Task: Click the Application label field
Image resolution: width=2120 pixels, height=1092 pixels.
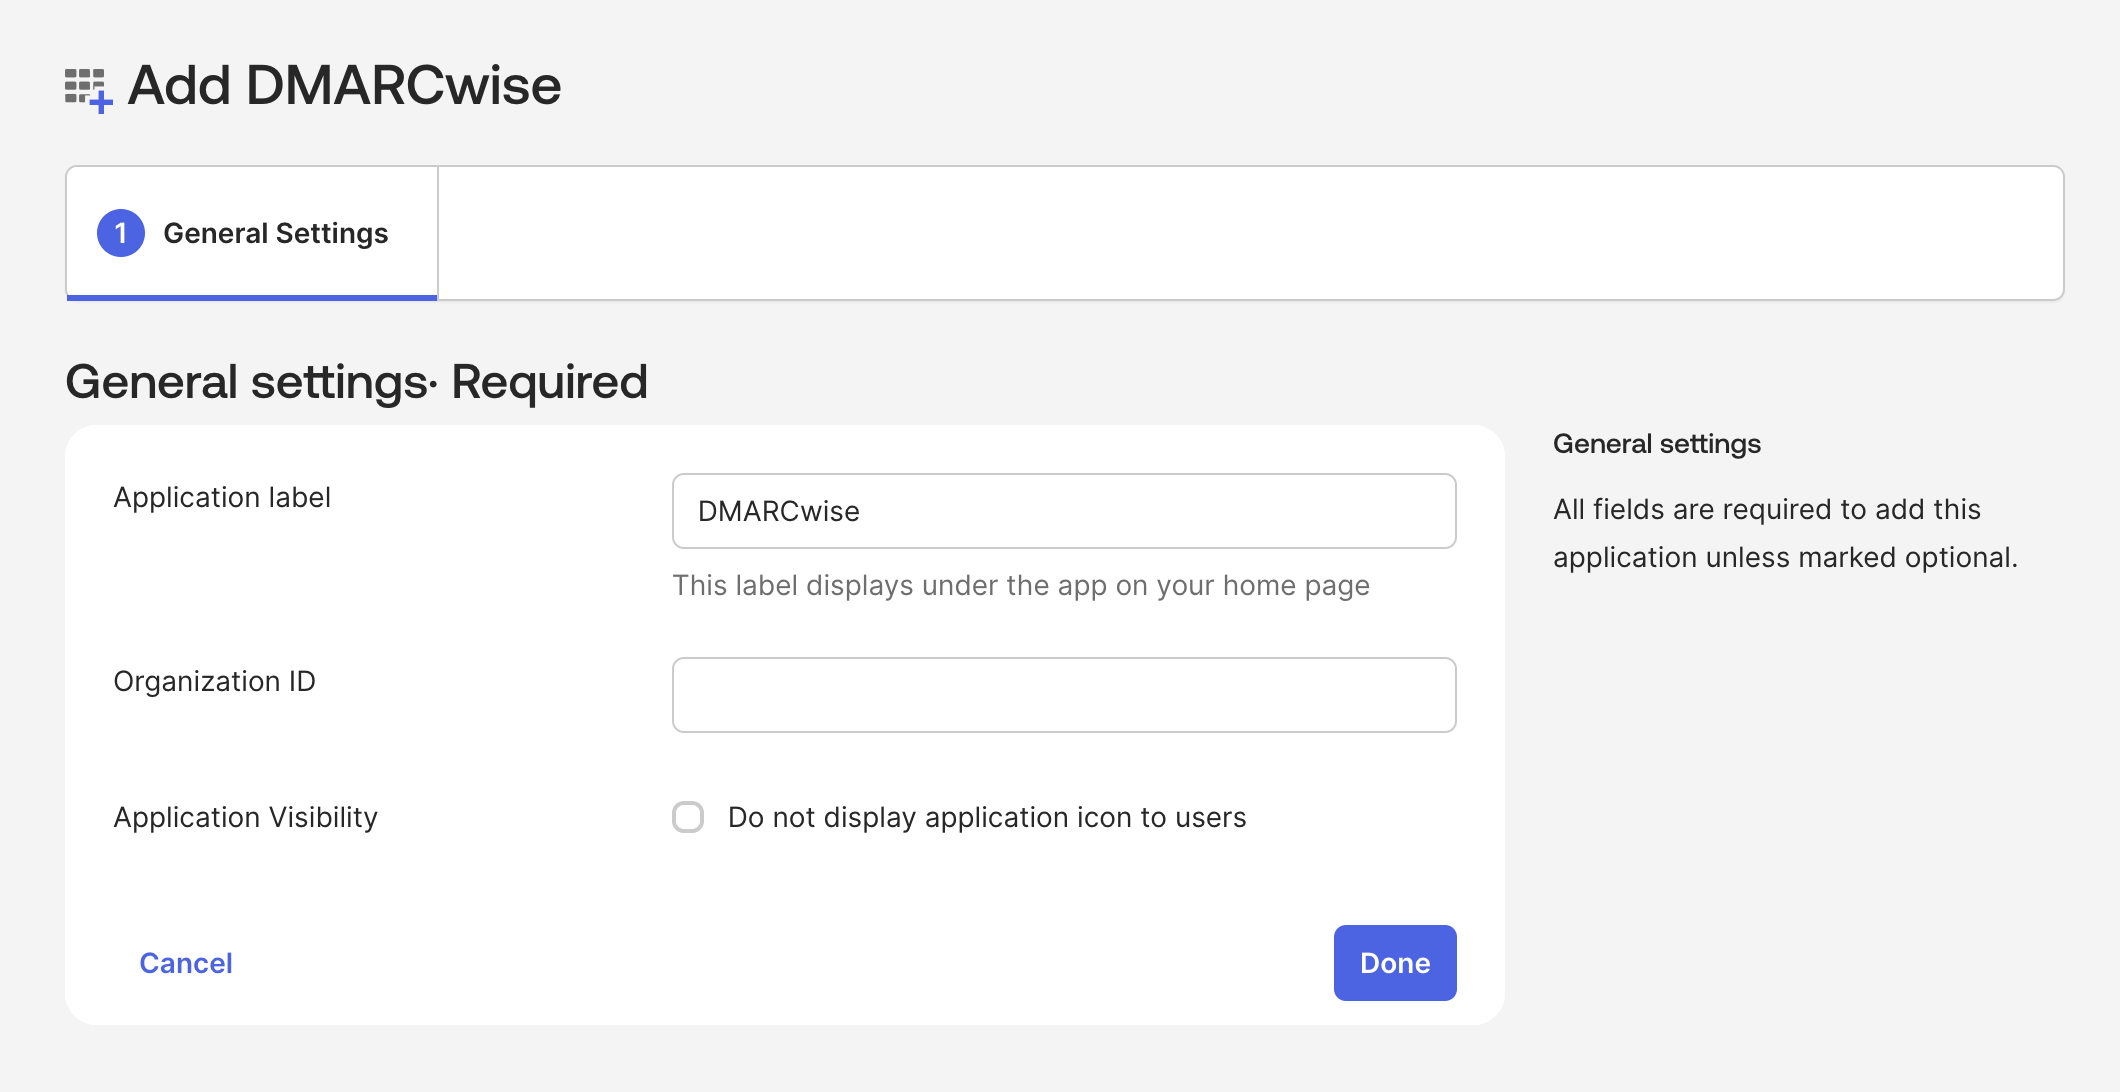Action: tap(1063, 511)
